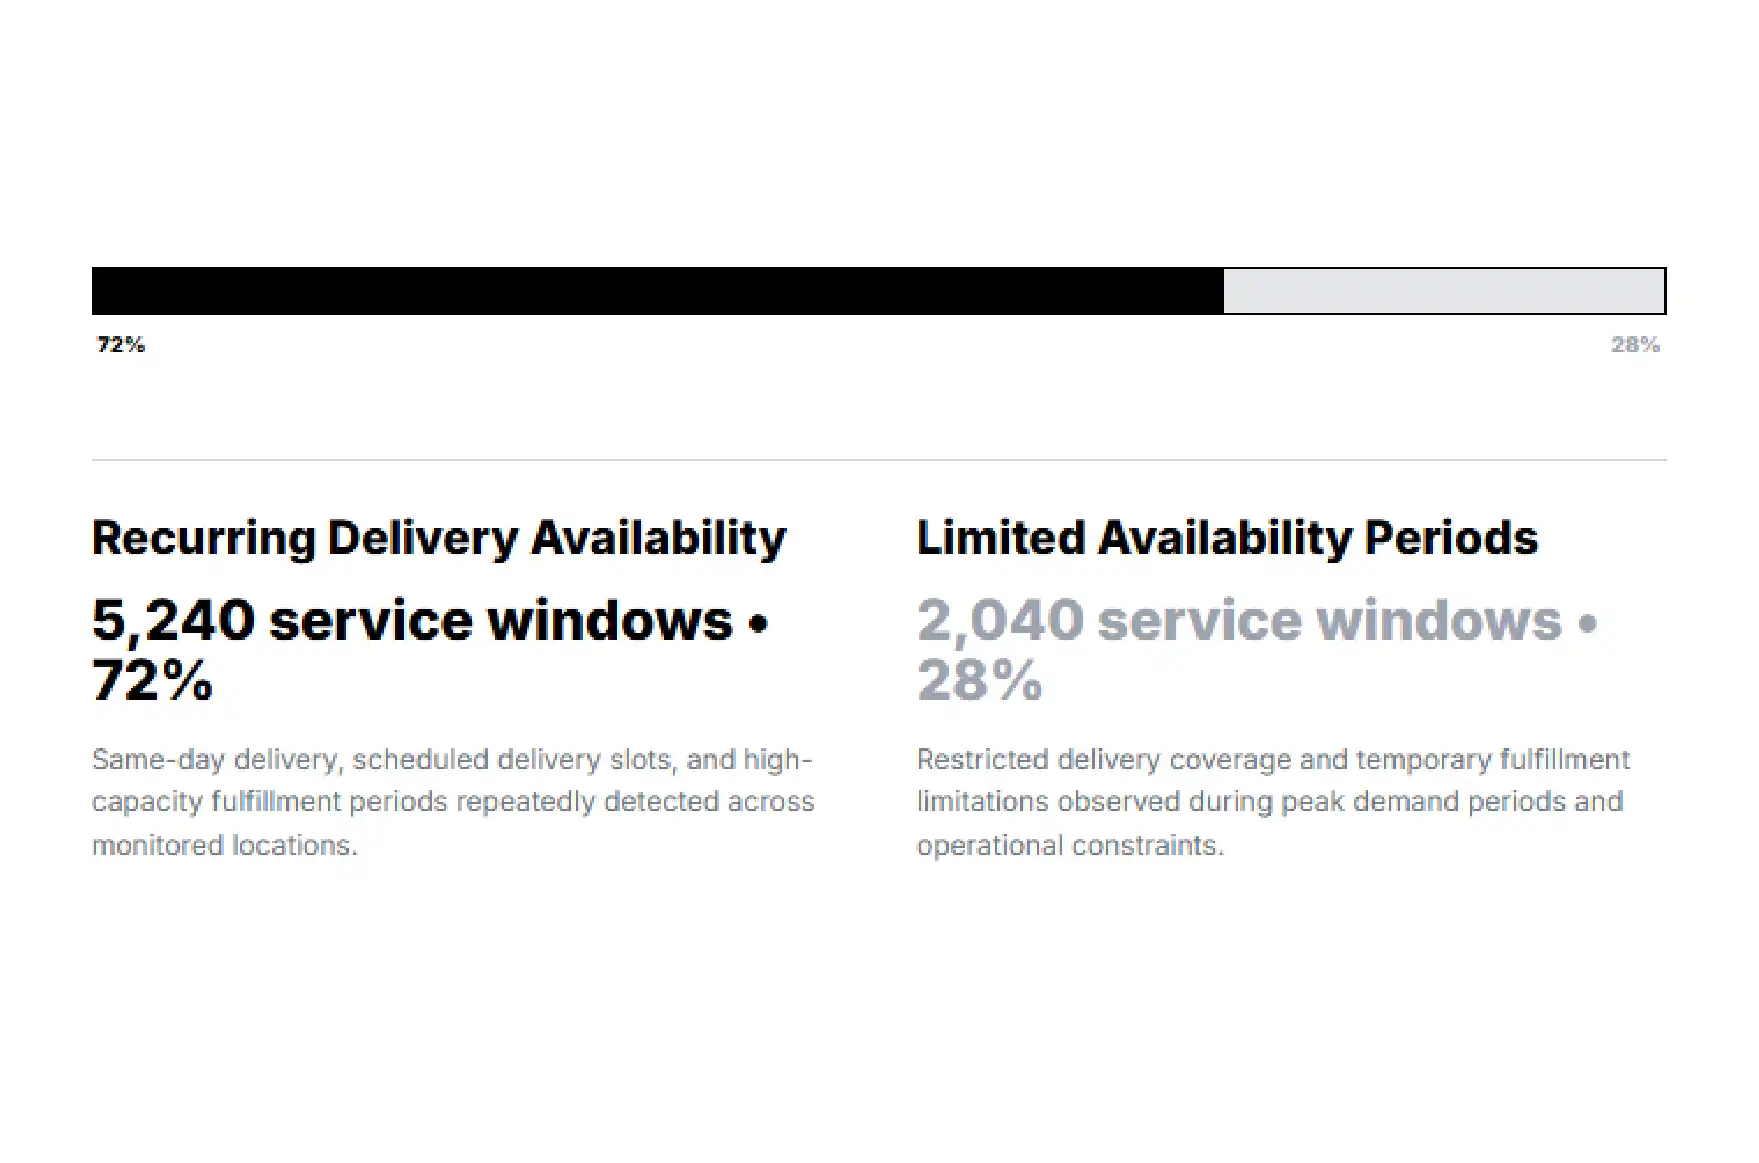Click the black 72% progress bar segment
The height and width of the screenshot is (1163, 1759).
click(658, 291)
